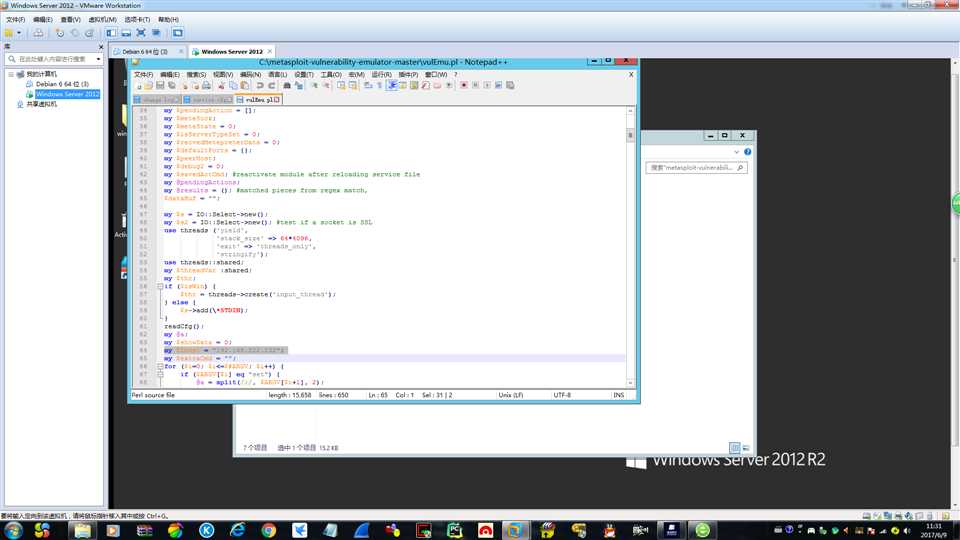Select Debian 6 64 位 in library tree

point(61,84)
